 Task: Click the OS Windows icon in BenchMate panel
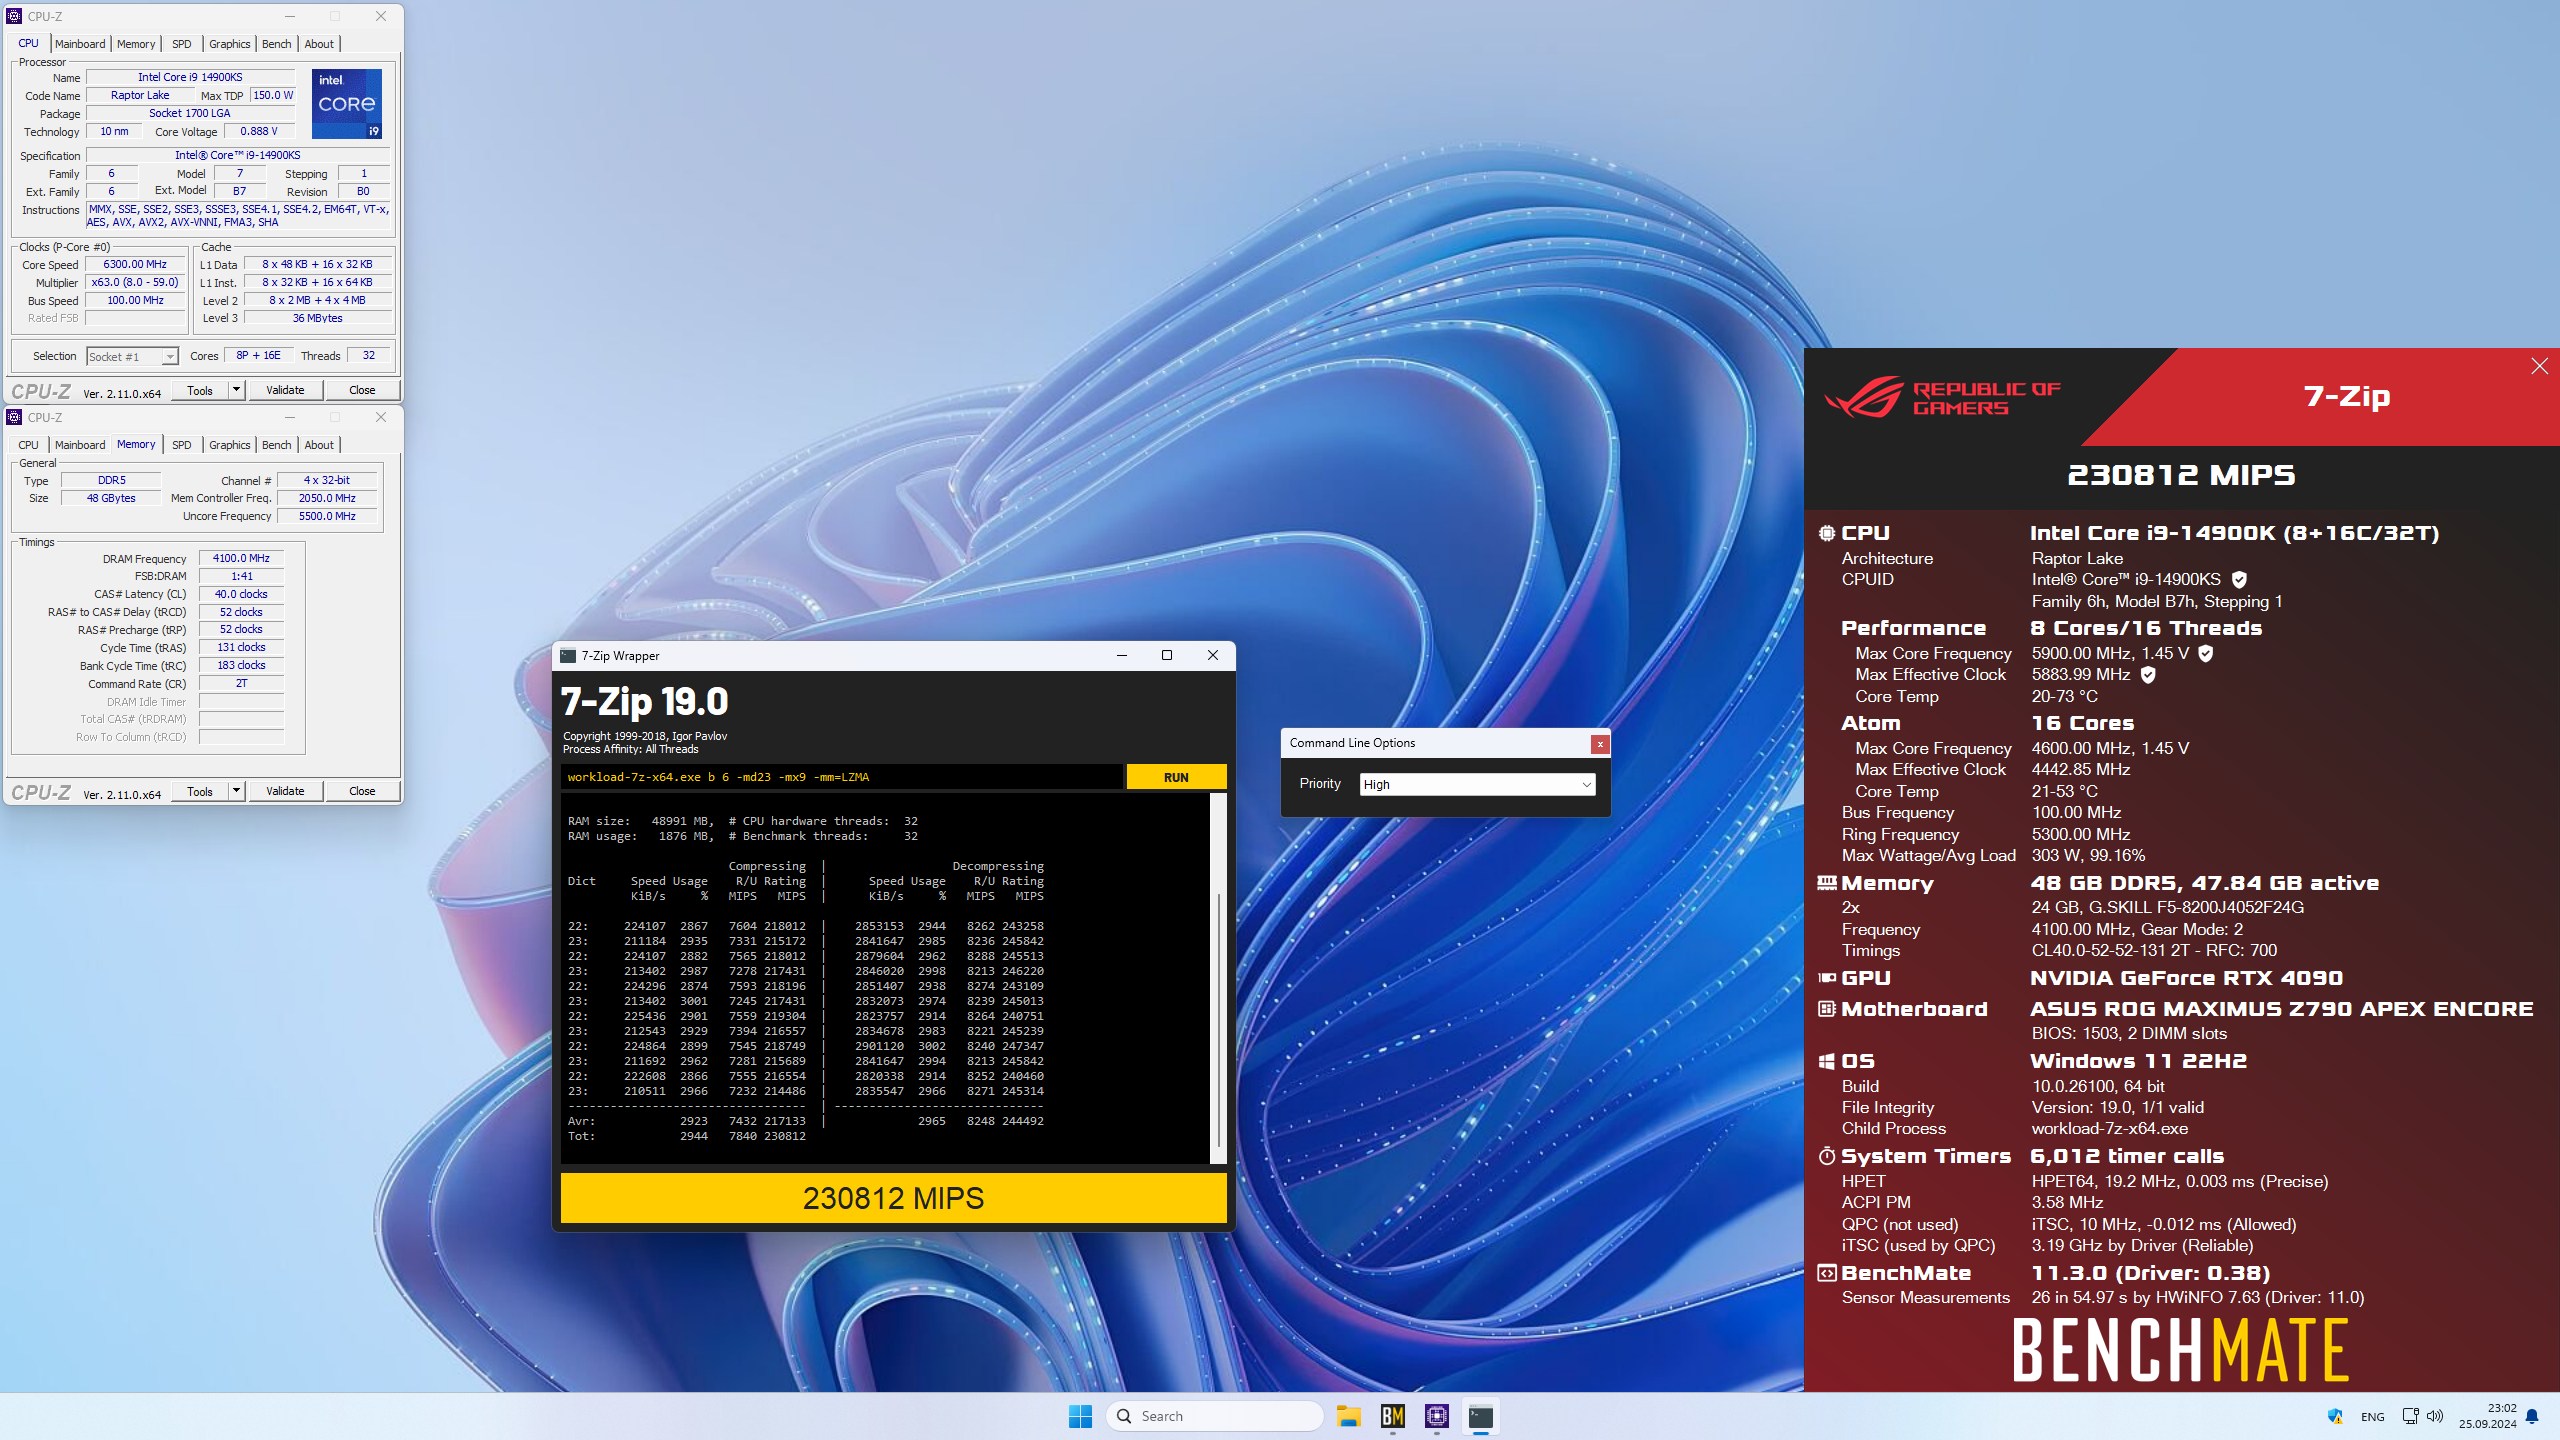[x=1827, y=1061]
